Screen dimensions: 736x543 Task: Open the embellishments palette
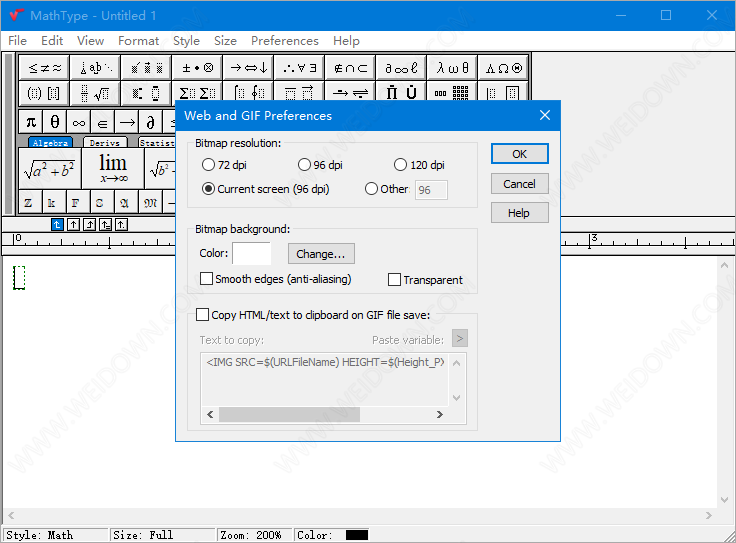click(x=147, y=68)
